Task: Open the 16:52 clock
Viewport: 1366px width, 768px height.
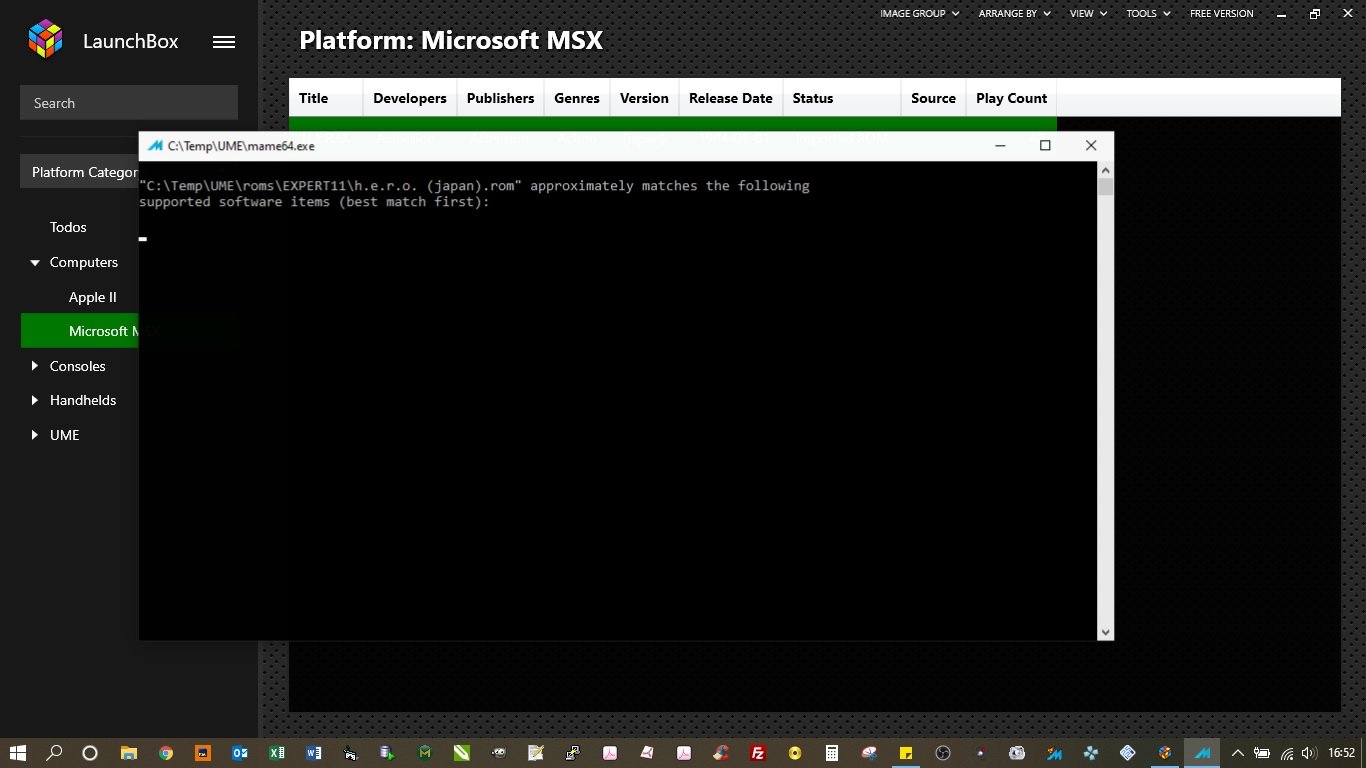Action: [1341, 753]
